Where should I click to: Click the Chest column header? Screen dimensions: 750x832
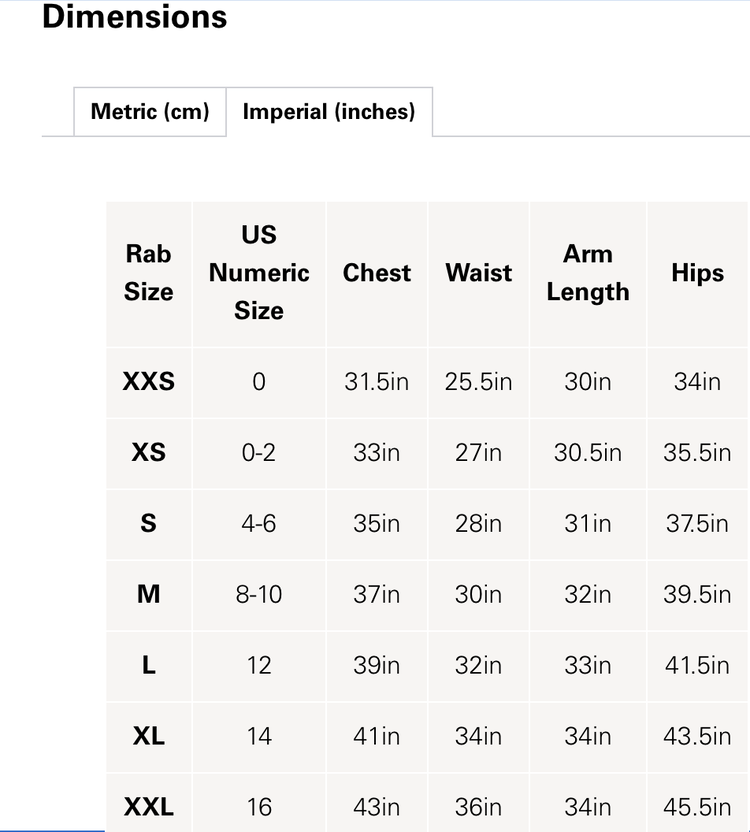point(376,272)
